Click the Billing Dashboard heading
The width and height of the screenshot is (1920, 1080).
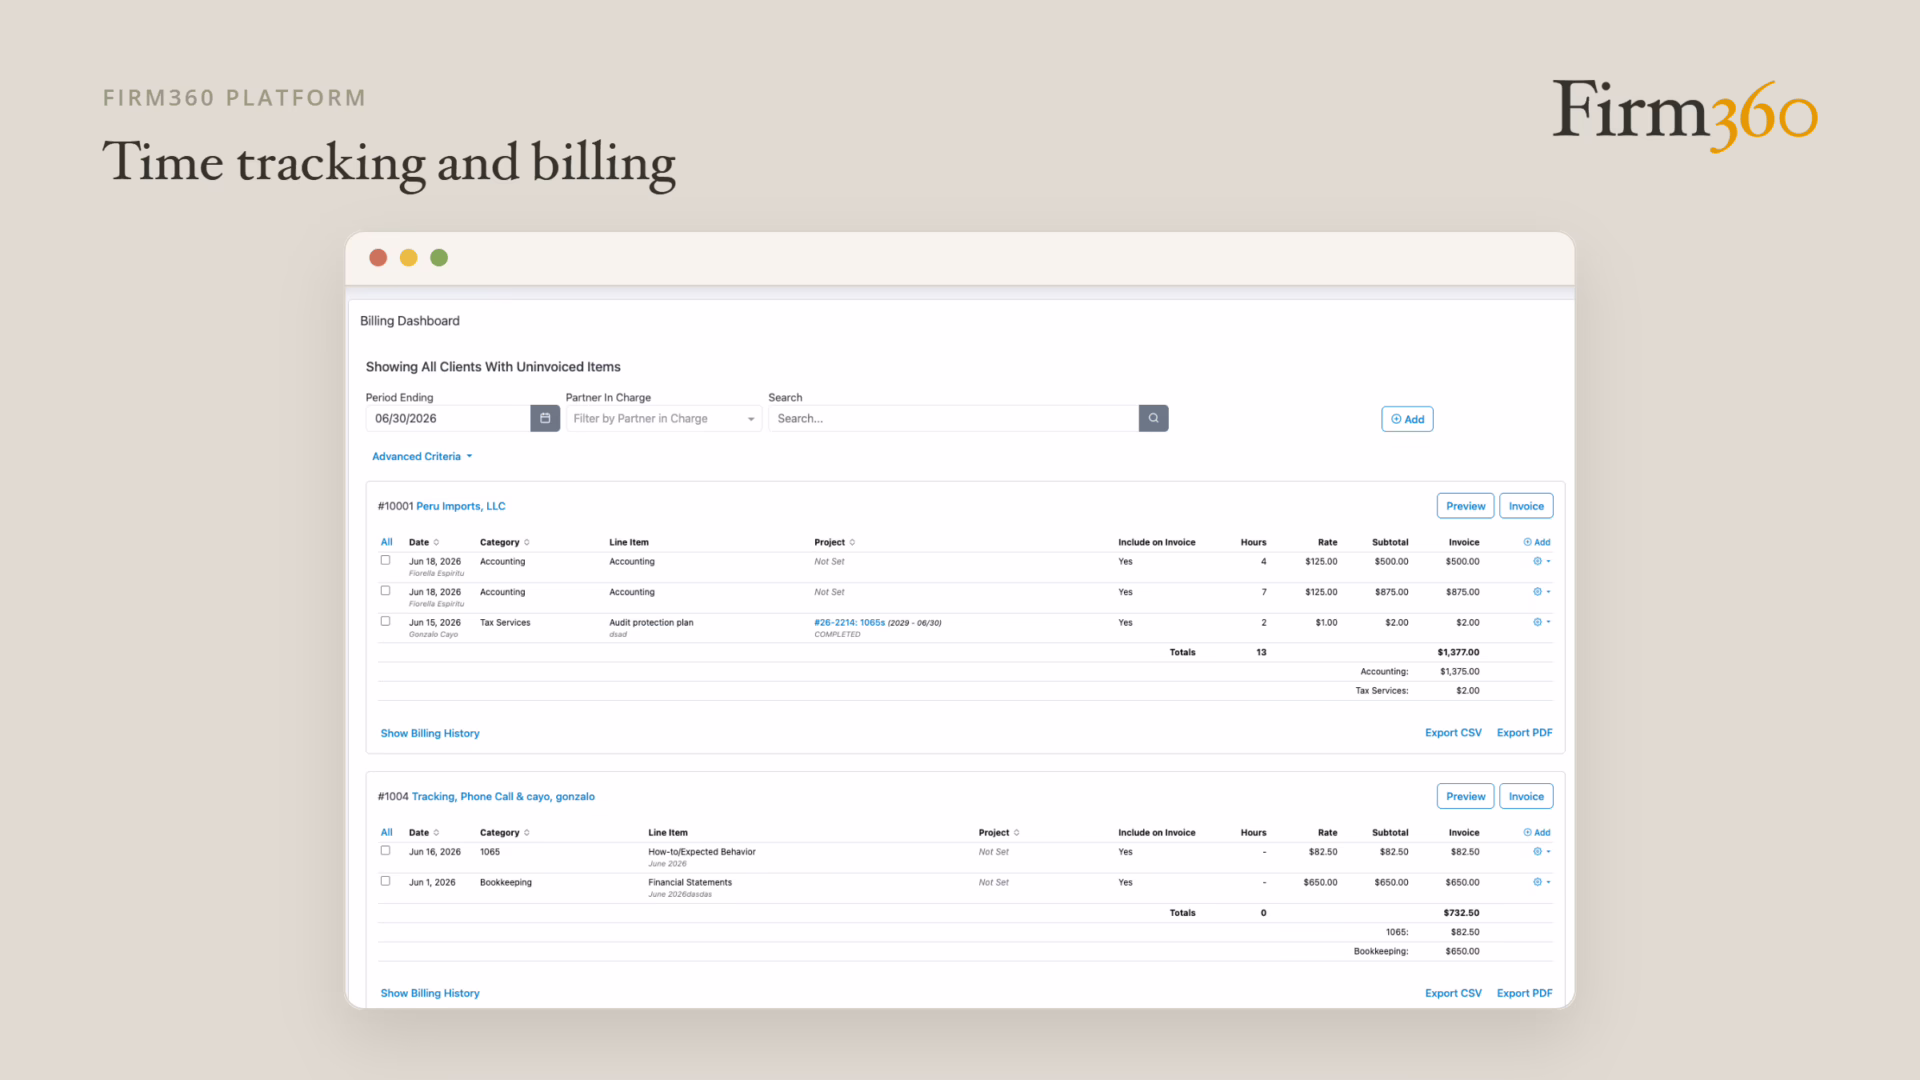[410, 321]
